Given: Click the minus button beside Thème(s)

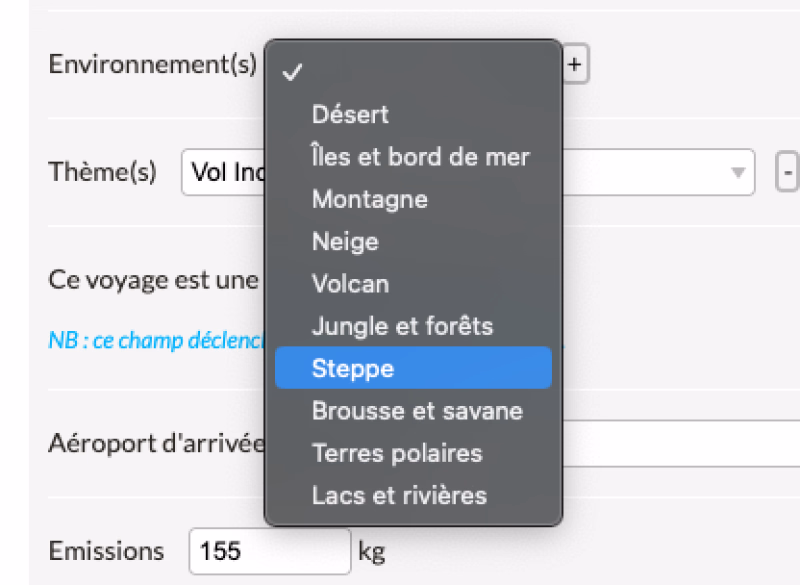Looking at the screenshot, I should tap(788, 173).
